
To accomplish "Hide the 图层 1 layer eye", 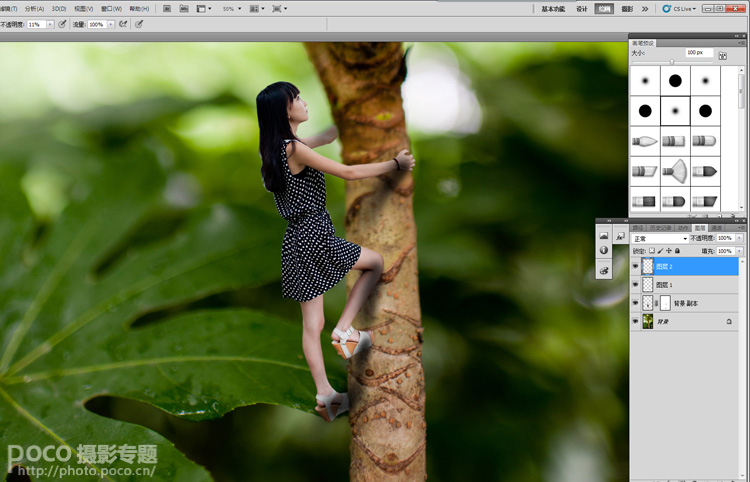I will (635, 285).
